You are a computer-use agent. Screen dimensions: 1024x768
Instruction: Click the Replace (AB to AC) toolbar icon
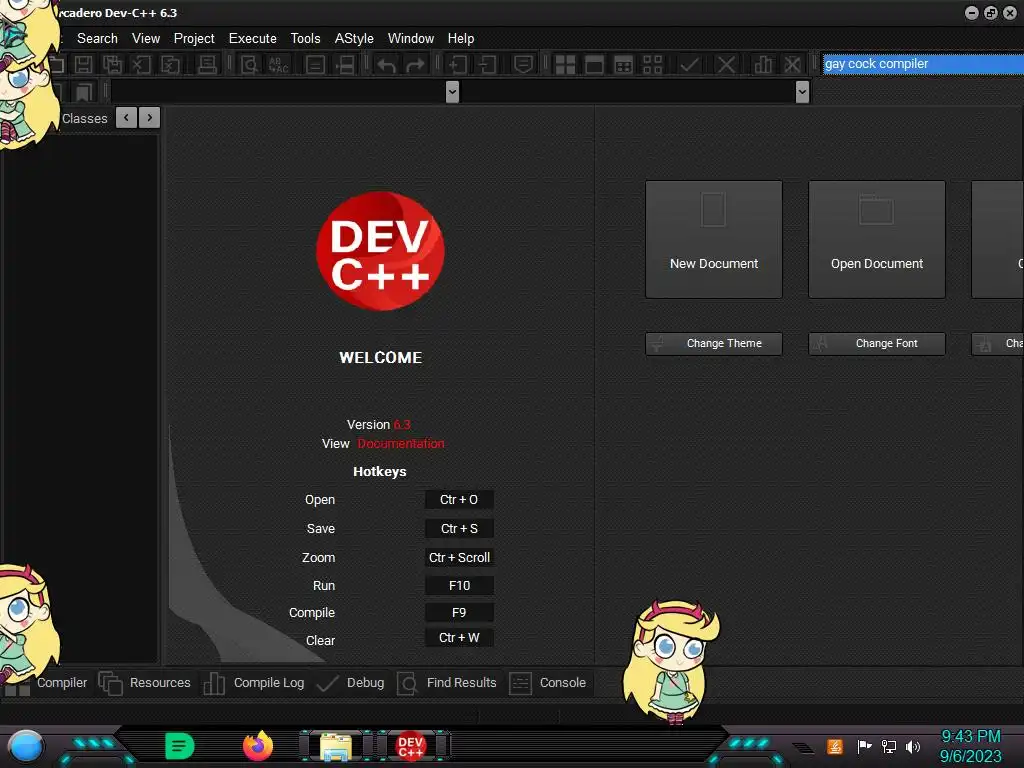coord(279,65)
